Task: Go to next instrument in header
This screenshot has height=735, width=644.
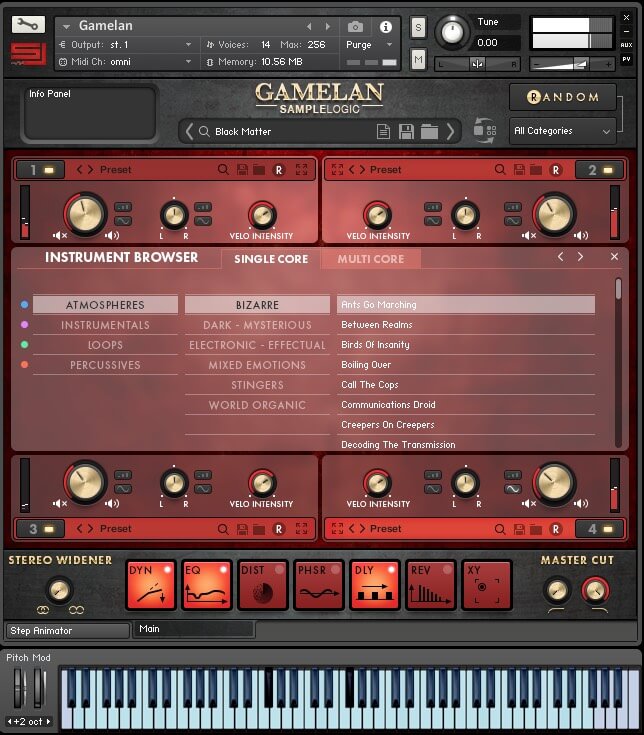Action: (328, 27)
